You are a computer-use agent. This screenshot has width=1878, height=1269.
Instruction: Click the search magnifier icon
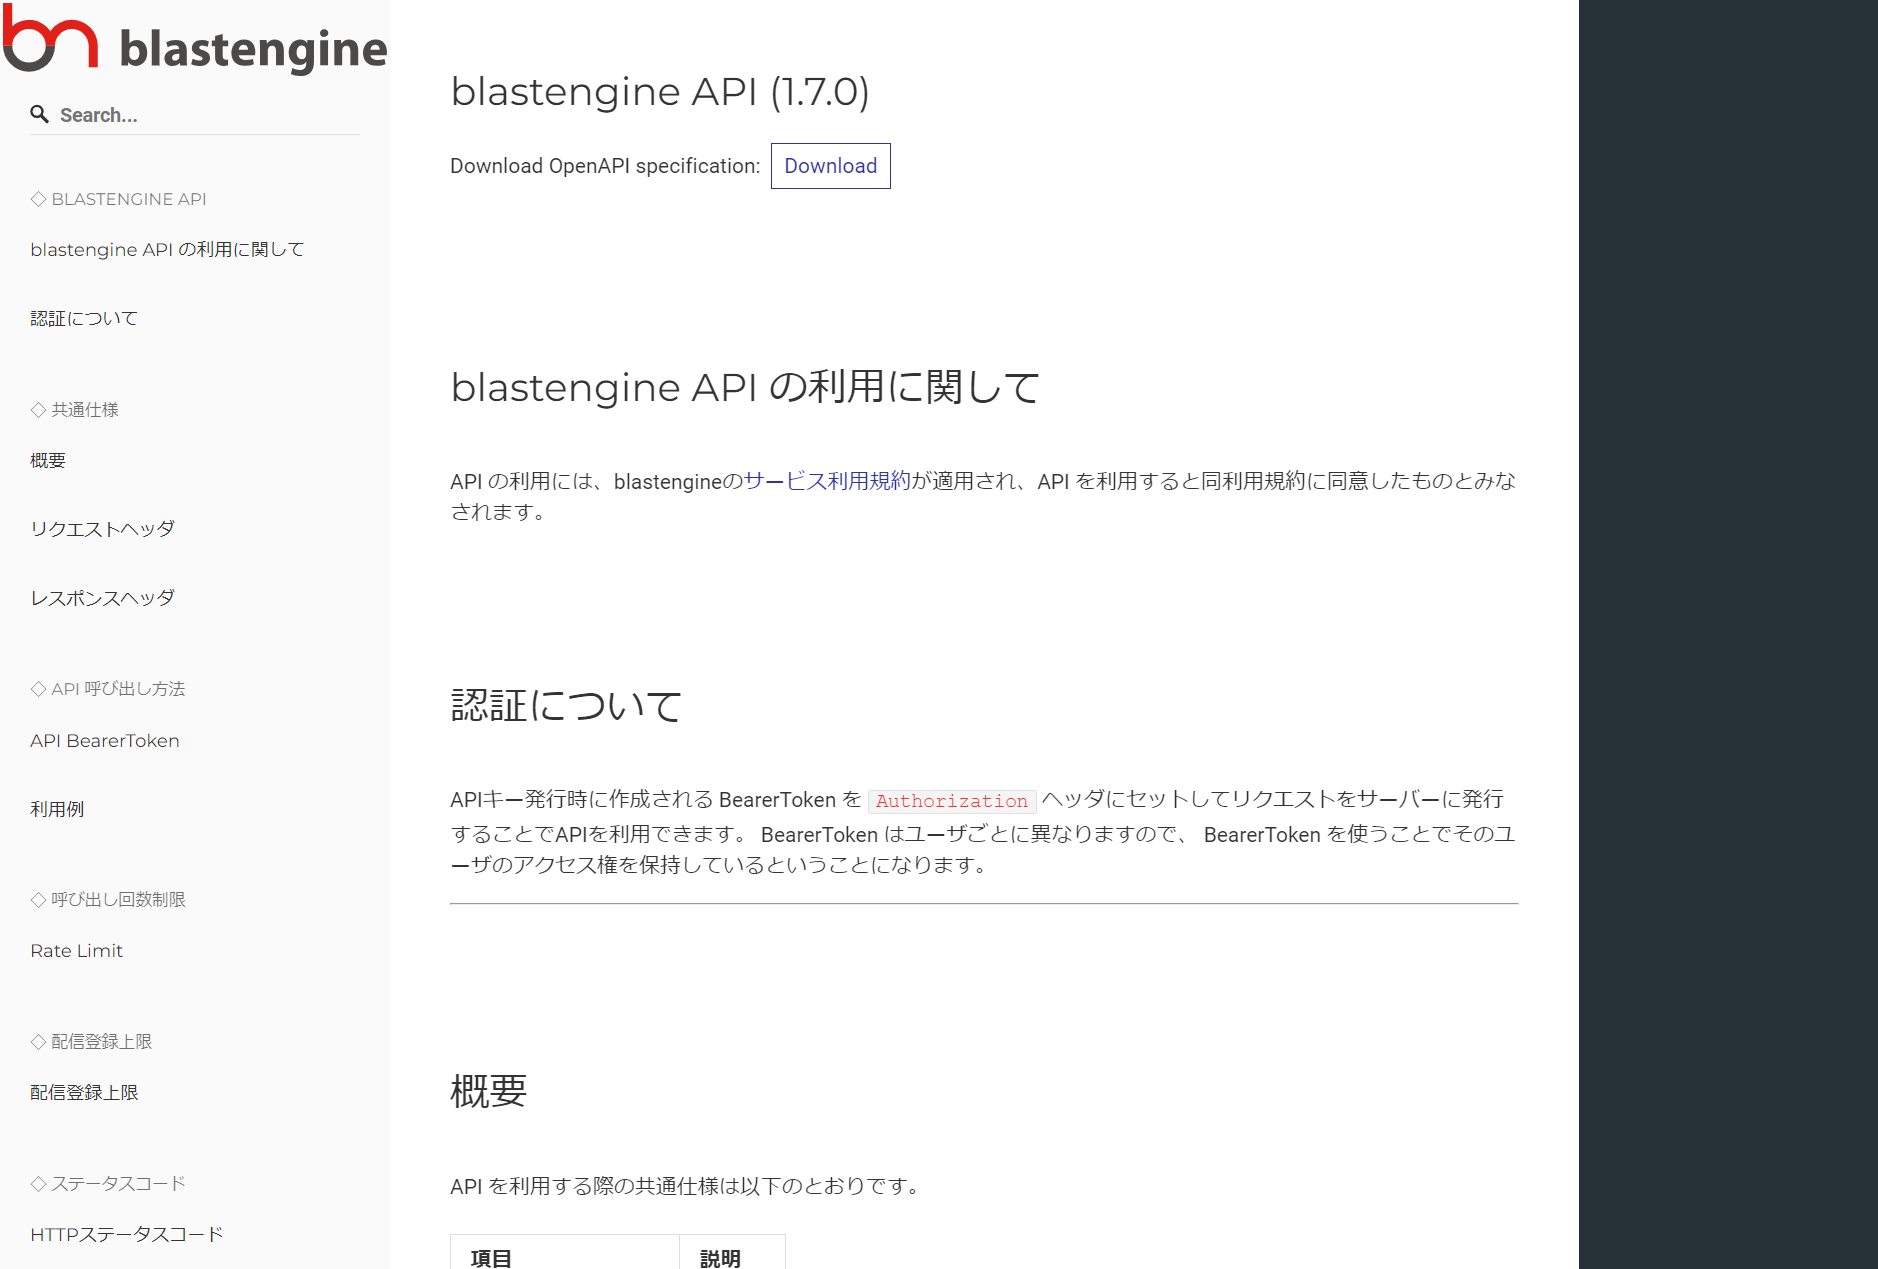pyautogui.click(x=40, y=114)
